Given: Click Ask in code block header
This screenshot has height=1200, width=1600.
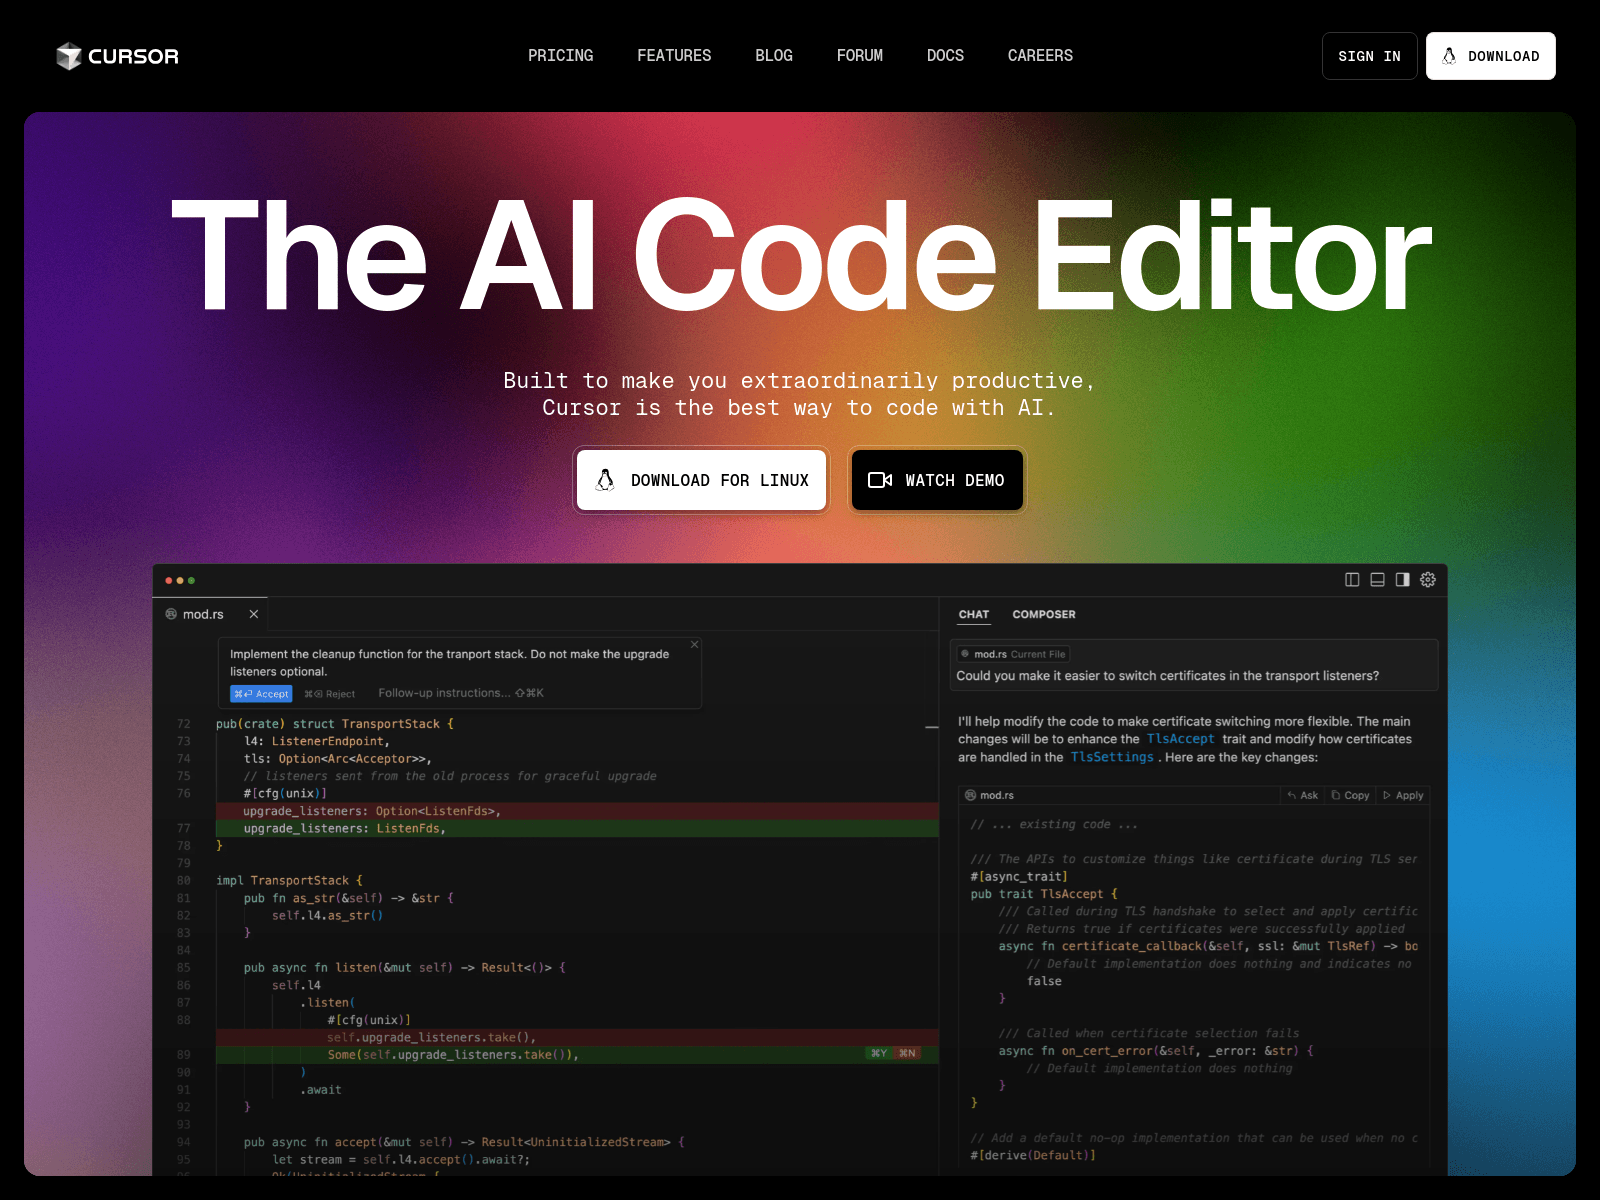Looking at the screenshot, I should coord(1302,795).
